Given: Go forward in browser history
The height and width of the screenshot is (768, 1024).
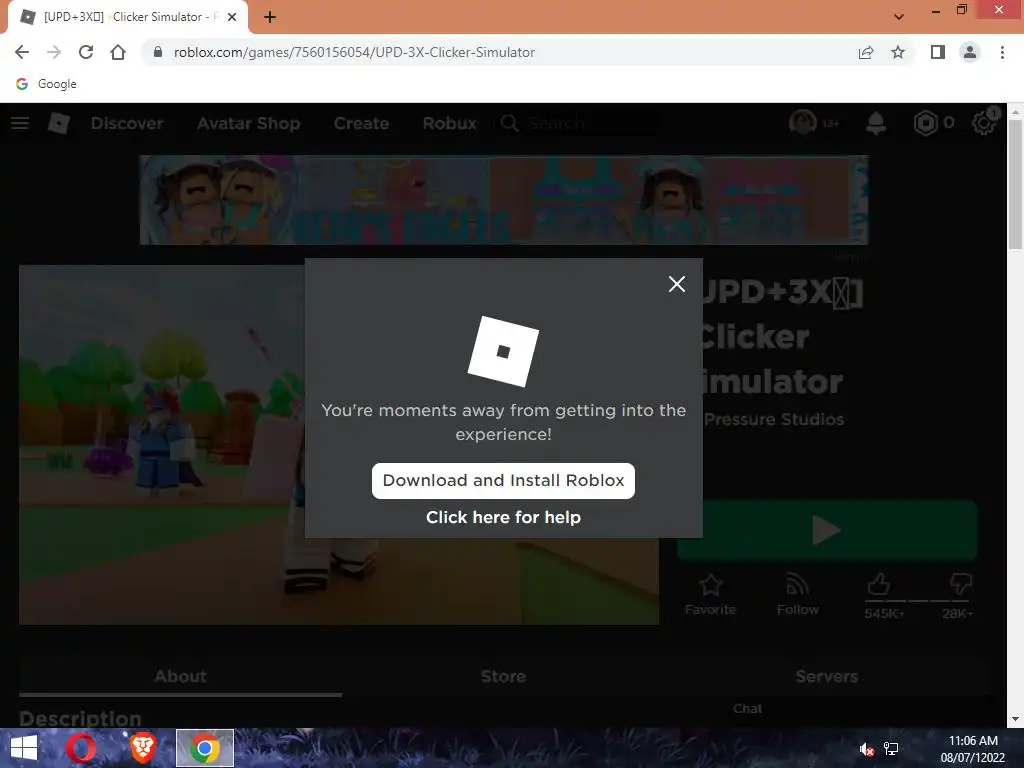Looking at the screenshot, I should pos(54,52).
